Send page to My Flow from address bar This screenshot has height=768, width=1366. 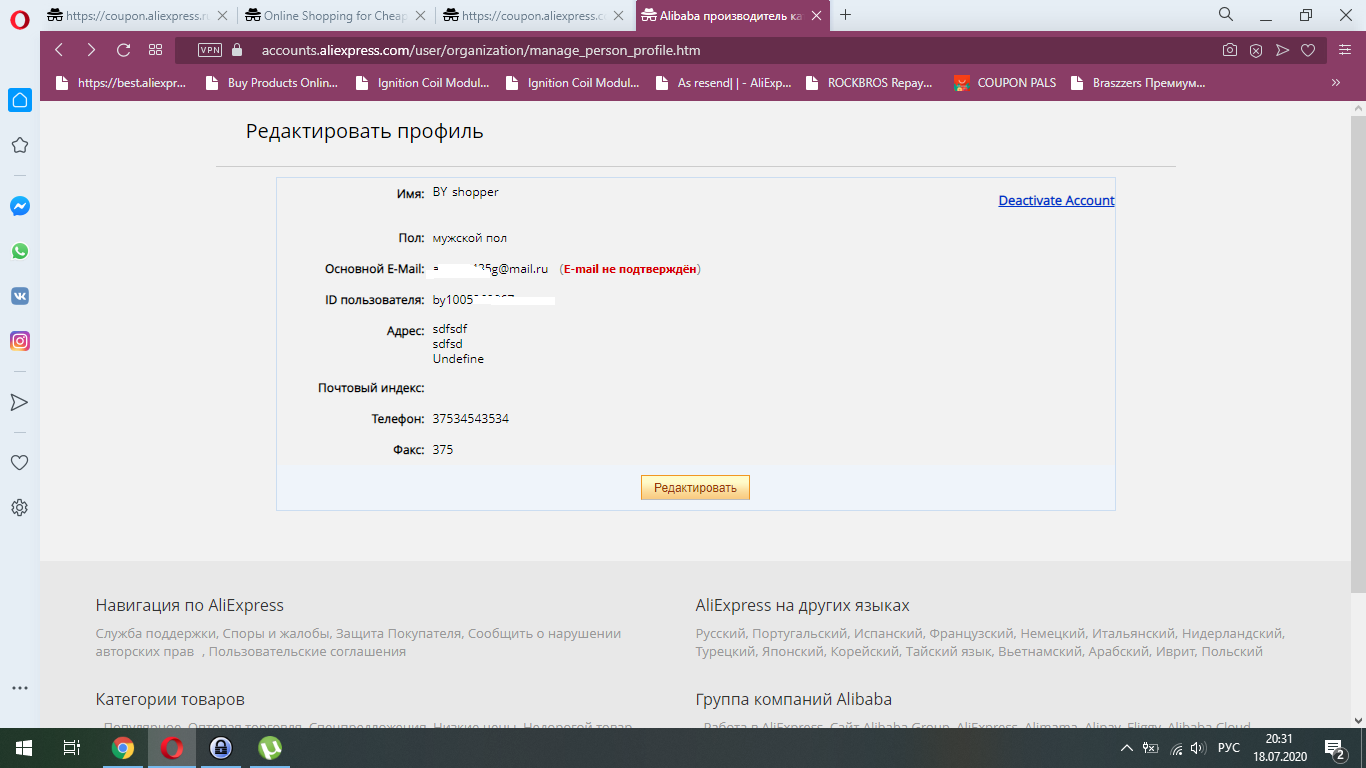click(1282, 50)
